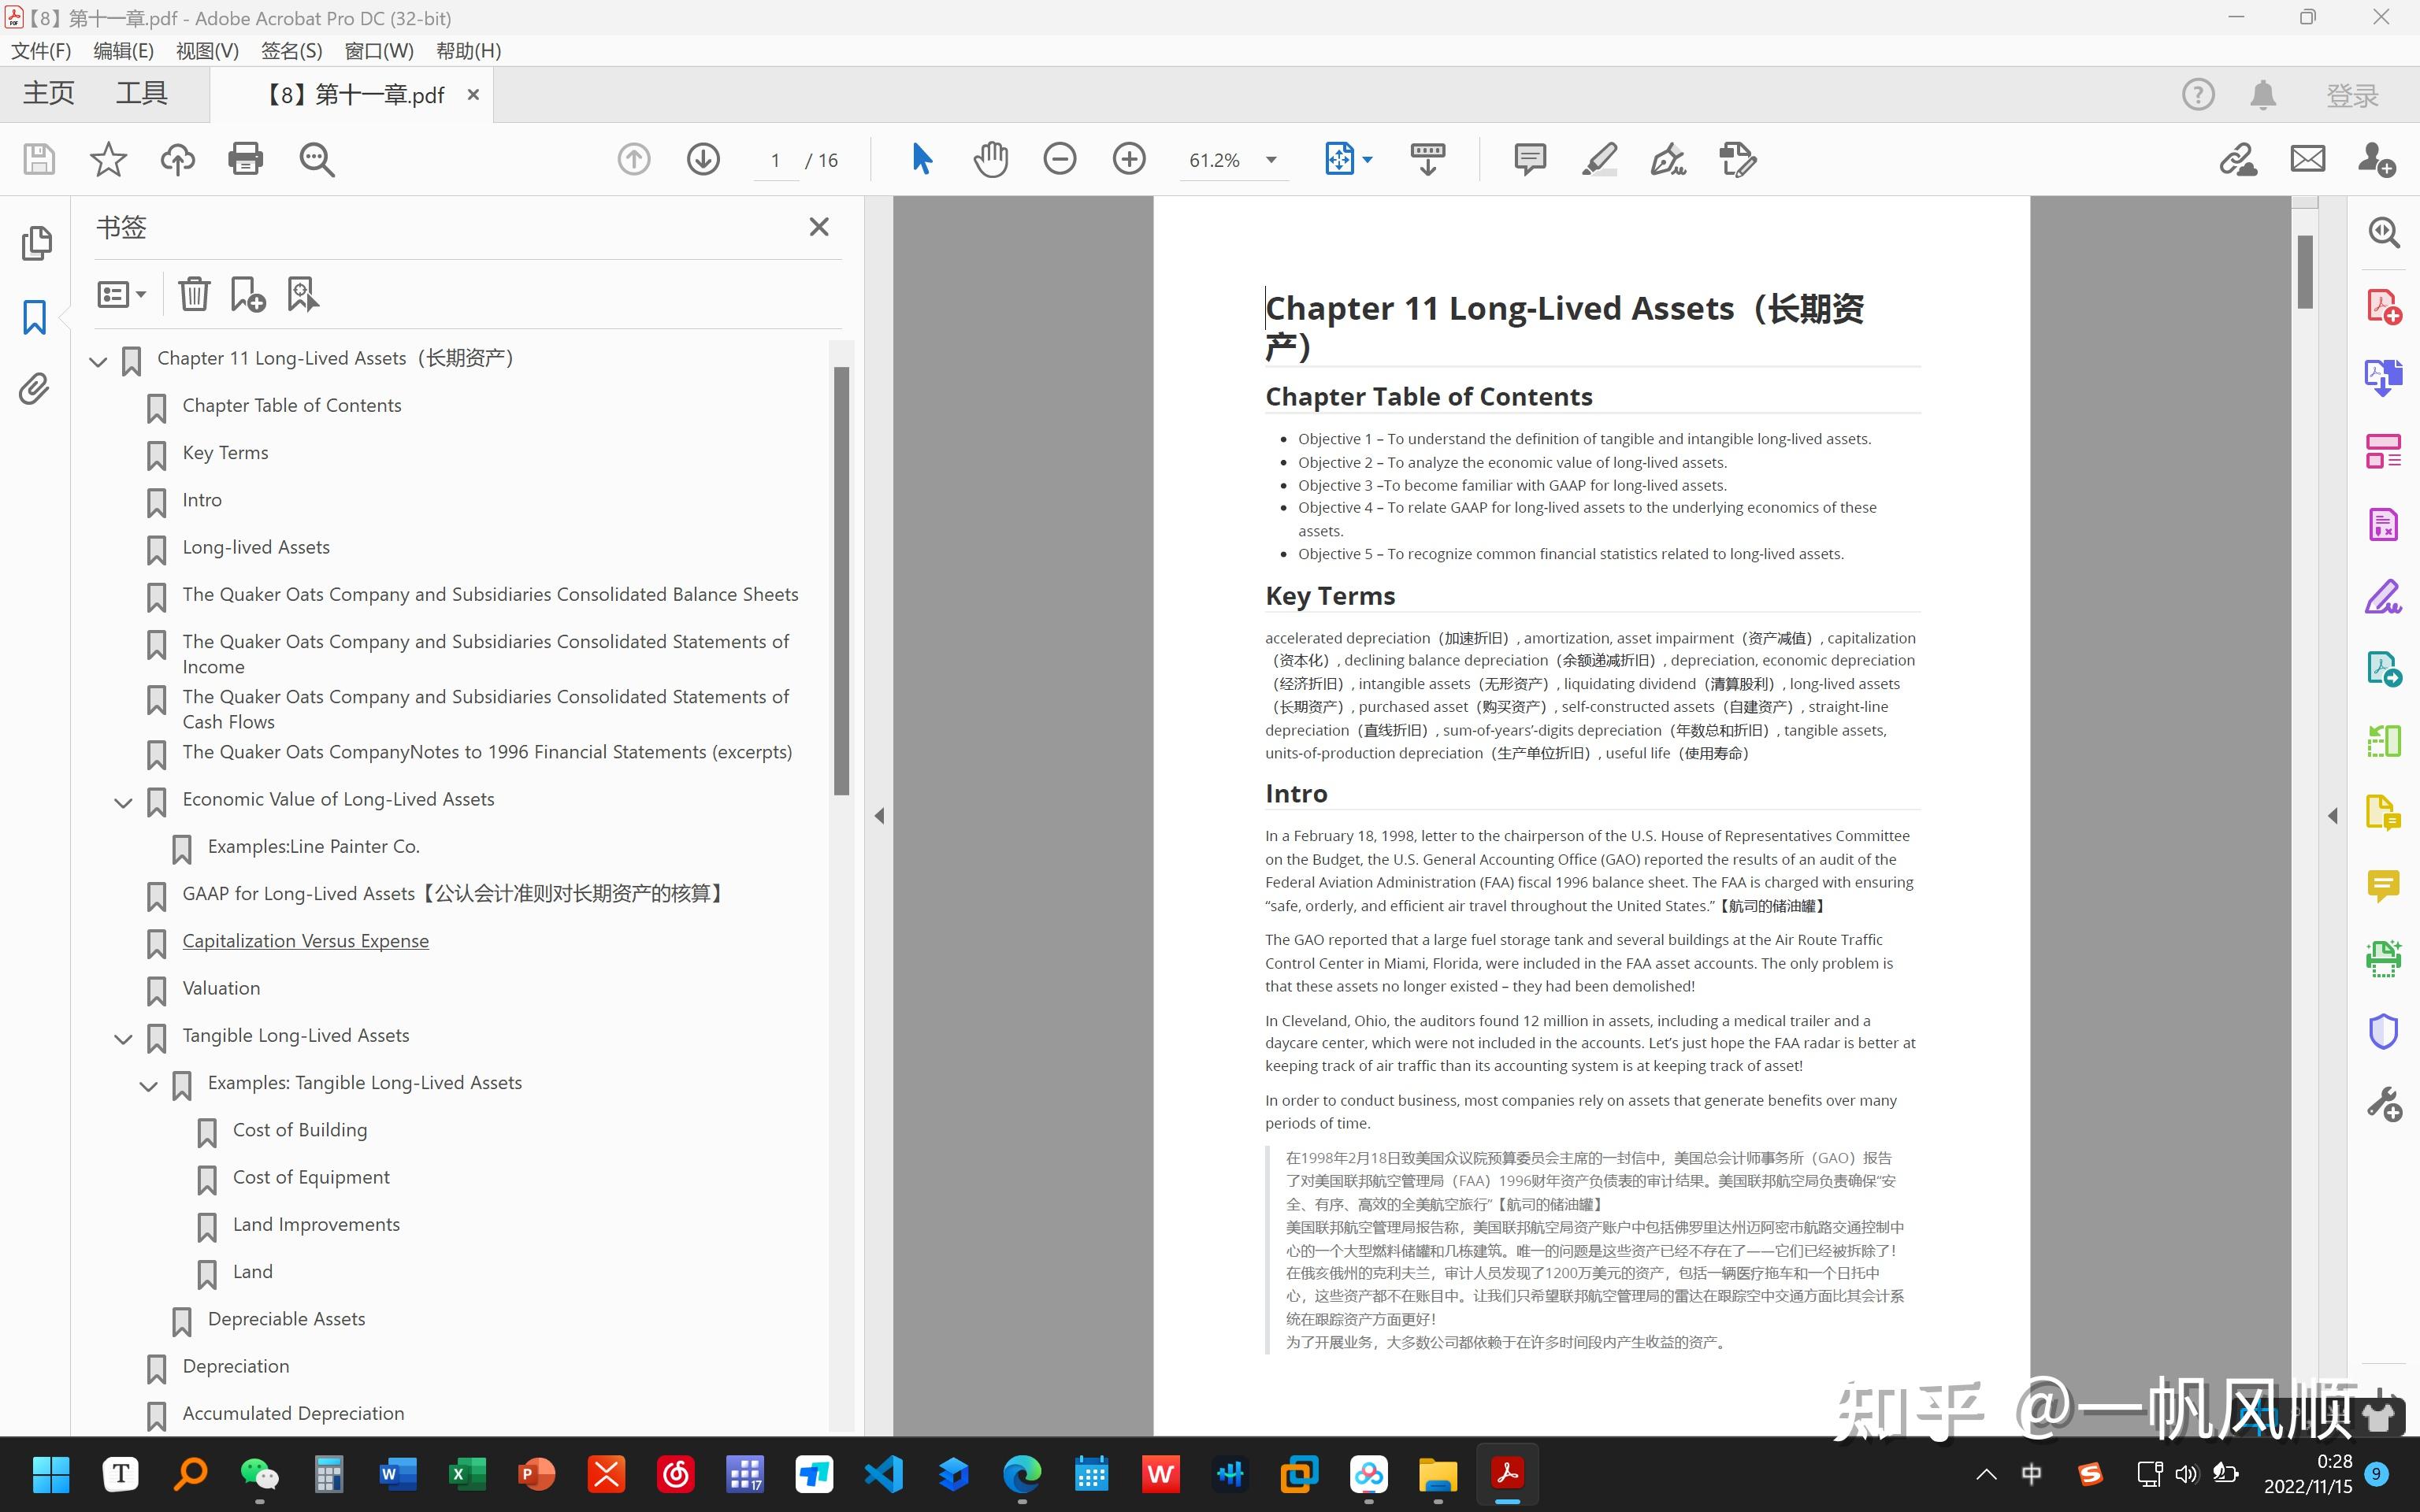Add a new bookmark

coord(247,293)
